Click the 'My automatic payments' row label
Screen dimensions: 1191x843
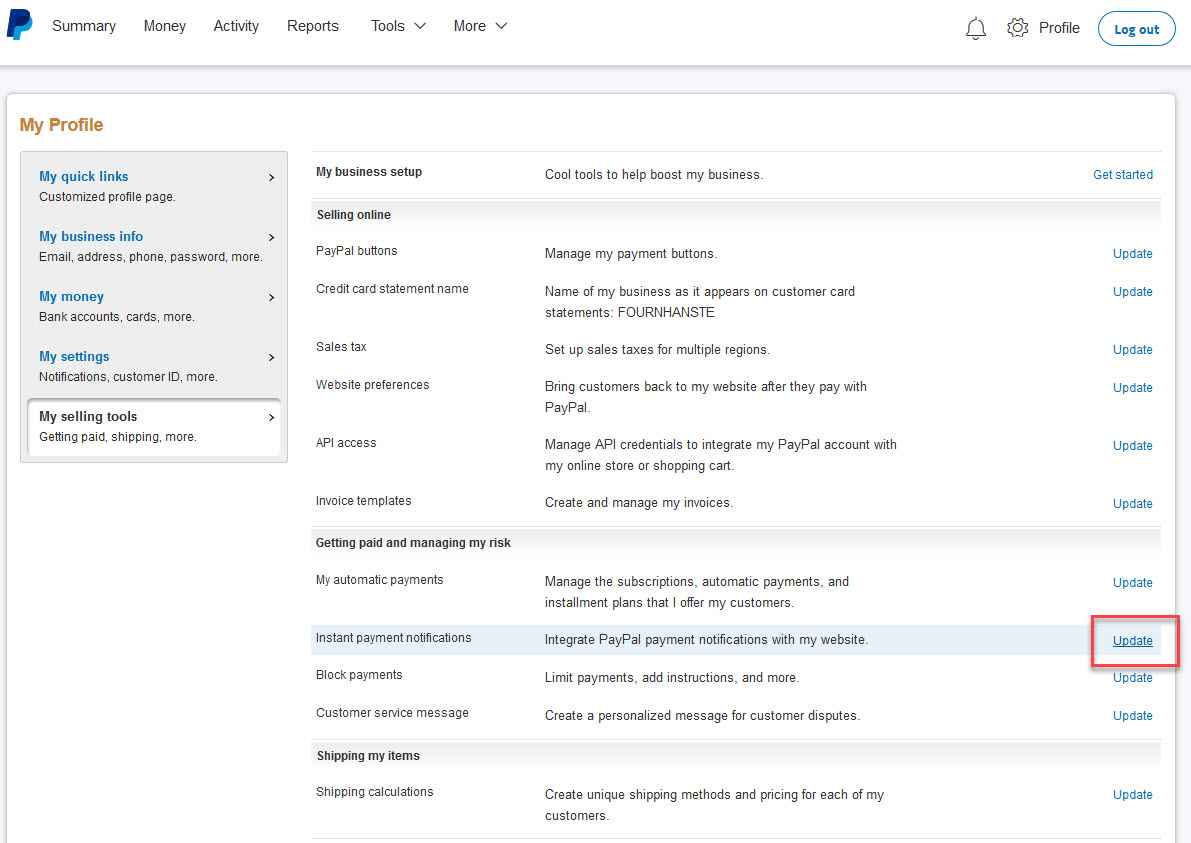pyautogui.click(x=380, y=579)
